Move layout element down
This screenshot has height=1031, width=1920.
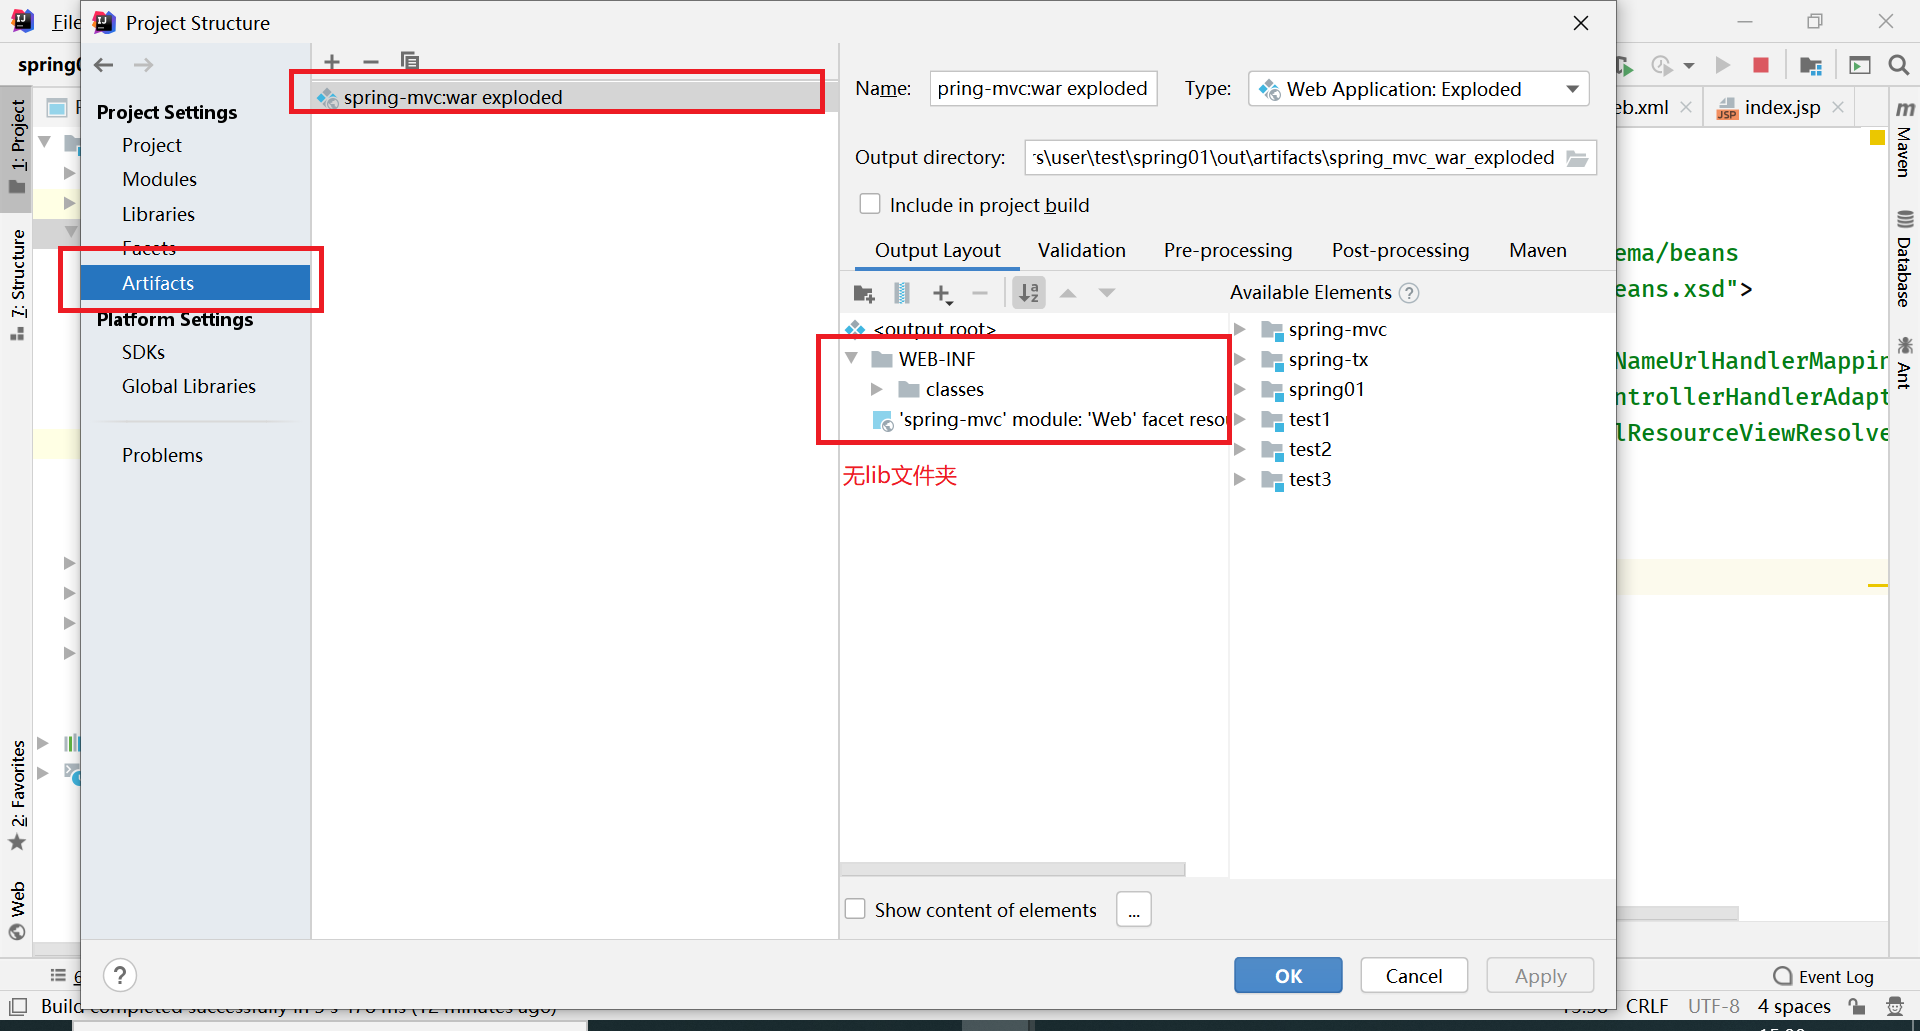click(x=1107, y=293)
